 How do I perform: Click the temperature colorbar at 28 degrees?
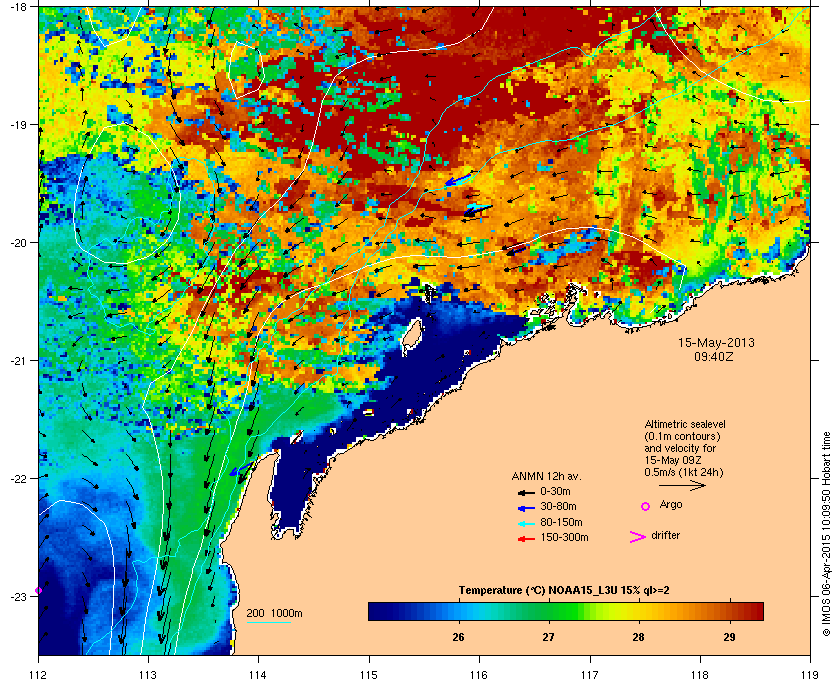click(639, 611)
